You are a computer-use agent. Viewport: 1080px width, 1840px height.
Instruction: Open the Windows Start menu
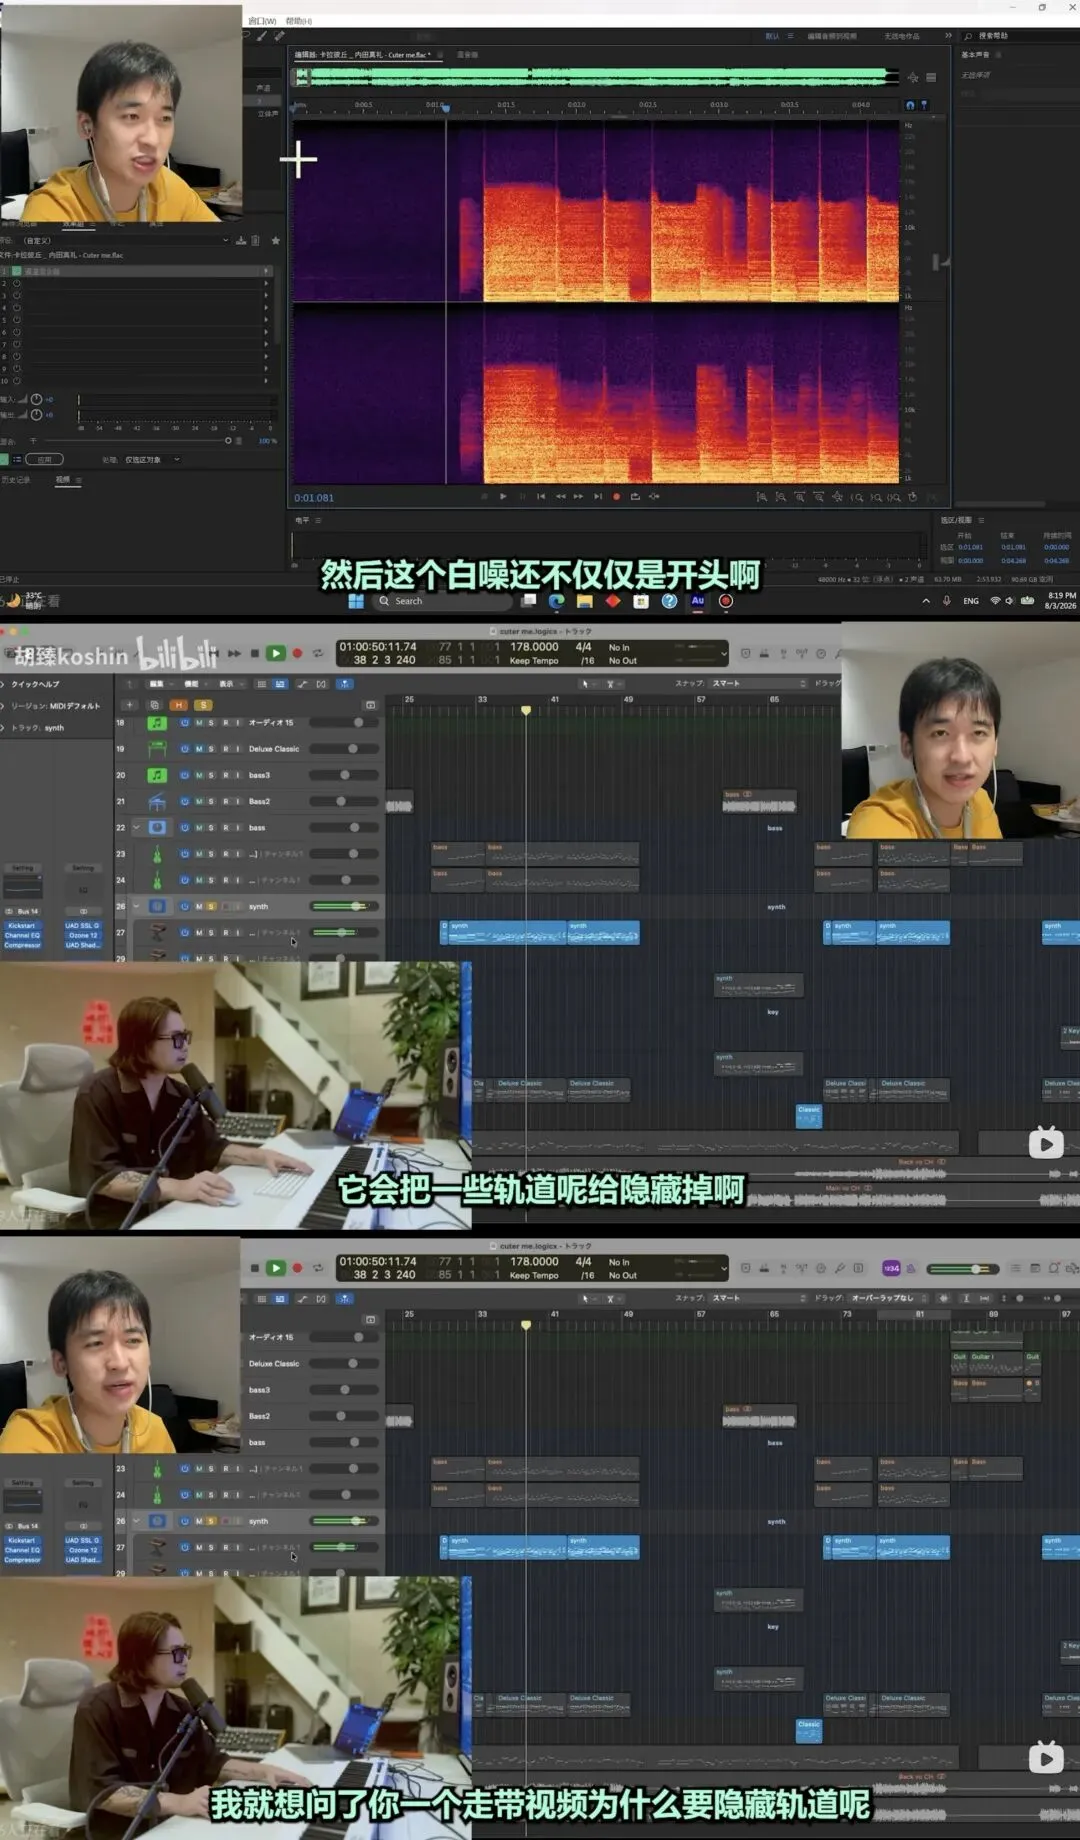click(x=356, y=601)
